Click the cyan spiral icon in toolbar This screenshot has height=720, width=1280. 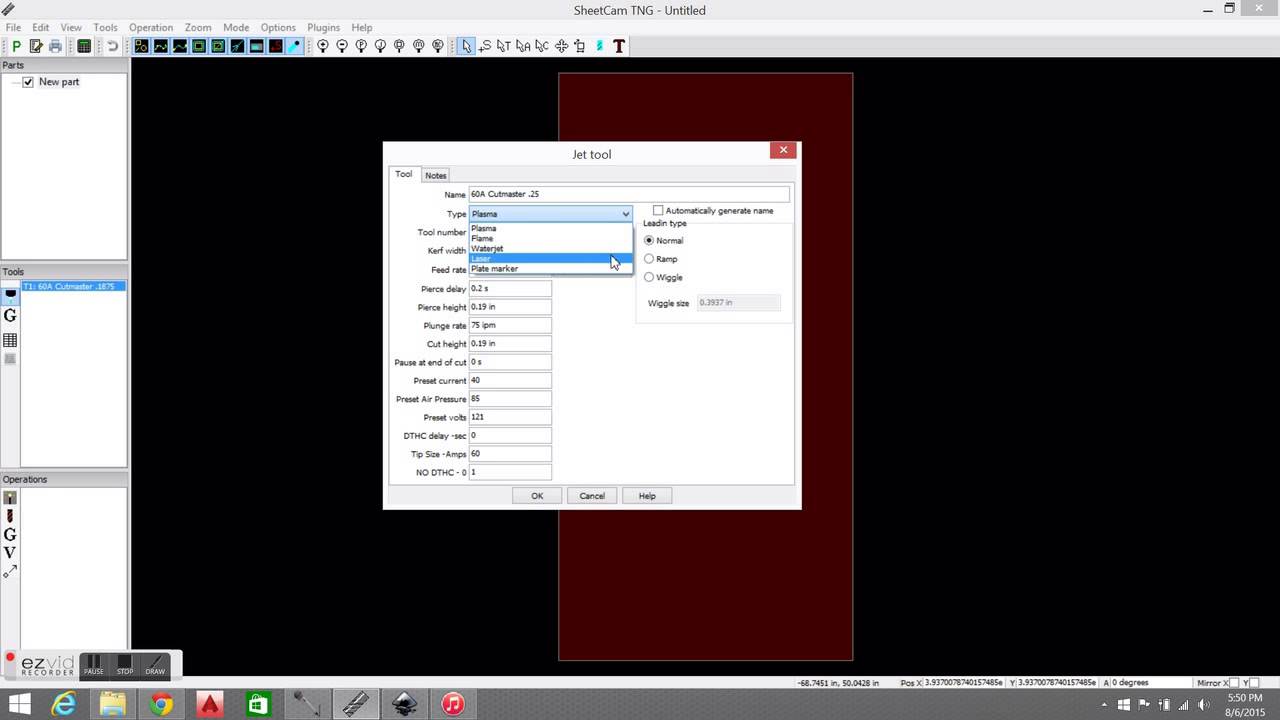point(600,46)
